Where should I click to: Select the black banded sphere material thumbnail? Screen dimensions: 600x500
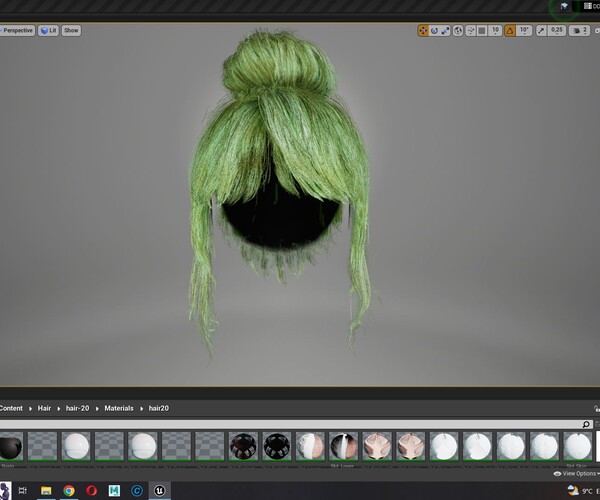pos(277,446)
